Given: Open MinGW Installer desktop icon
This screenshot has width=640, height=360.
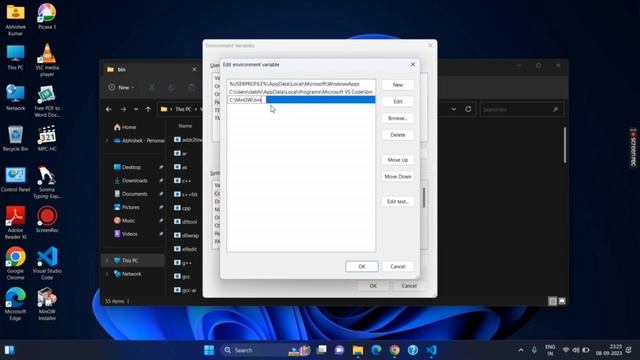Looking at the screenshot, I should tap(47, 304).
